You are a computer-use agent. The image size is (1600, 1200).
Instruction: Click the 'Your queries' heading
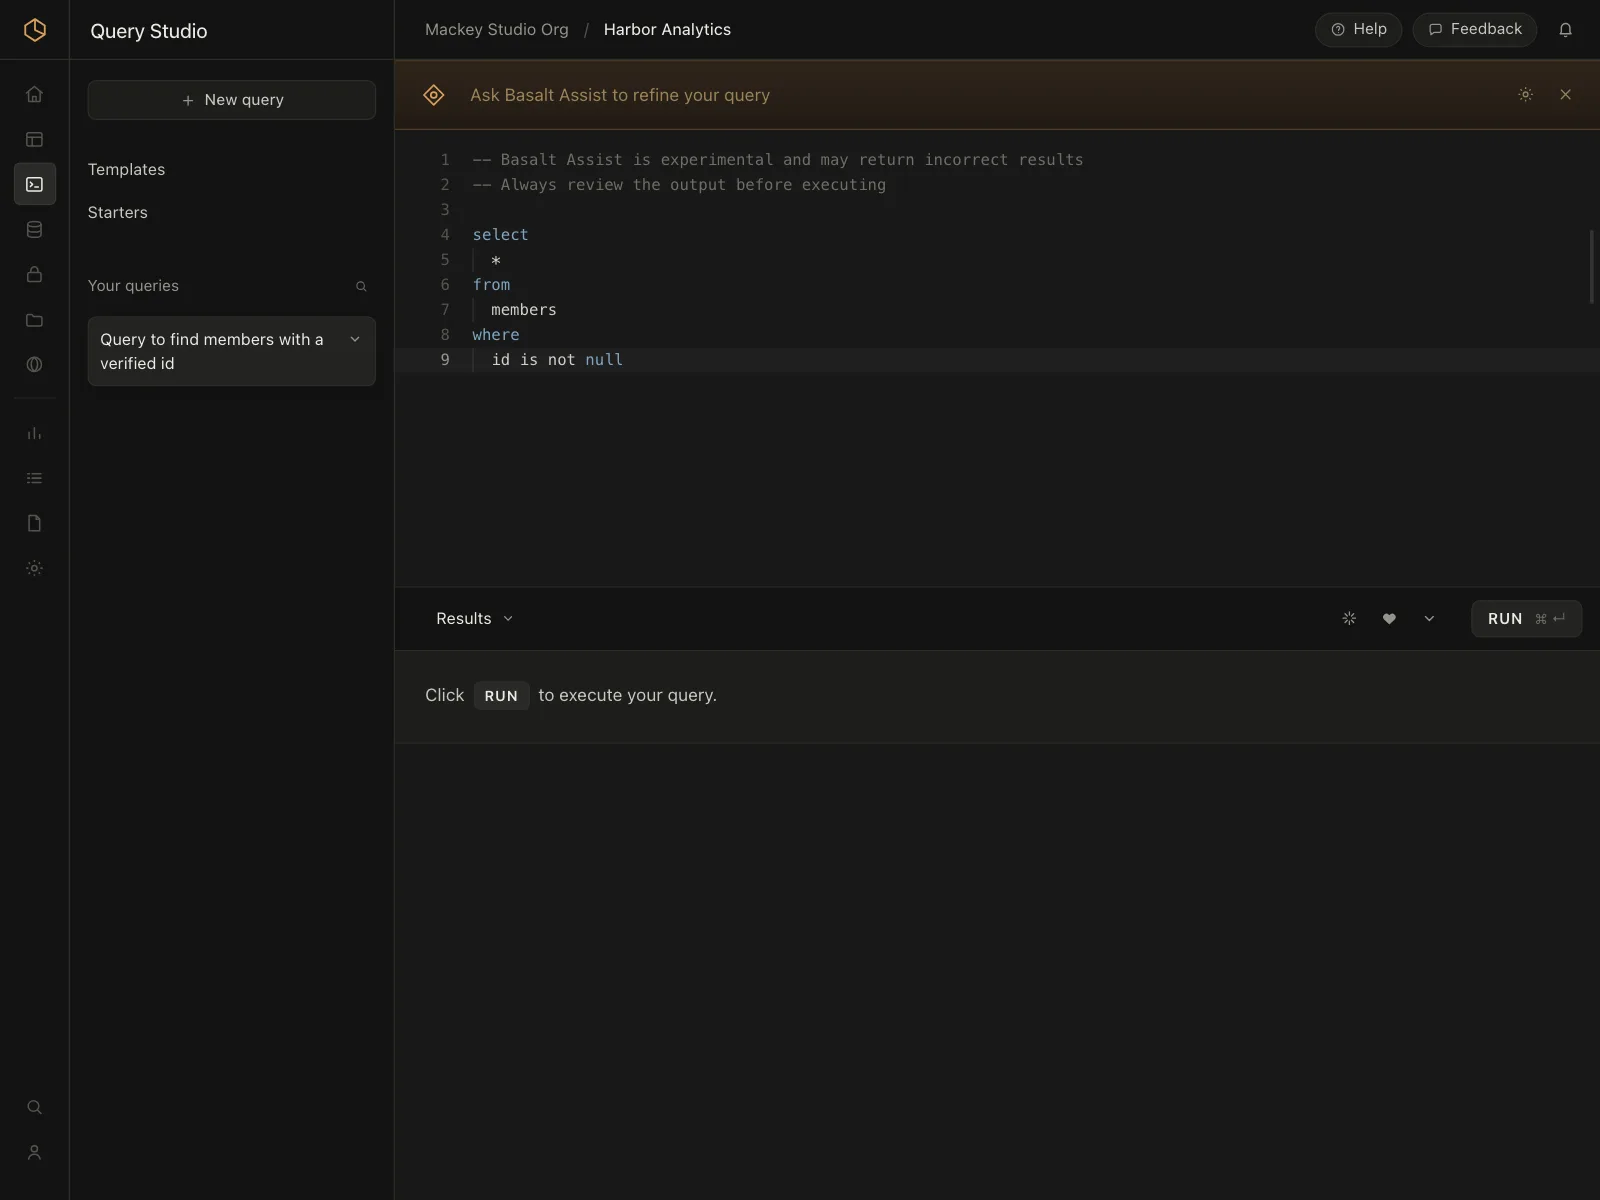point(133,286)
